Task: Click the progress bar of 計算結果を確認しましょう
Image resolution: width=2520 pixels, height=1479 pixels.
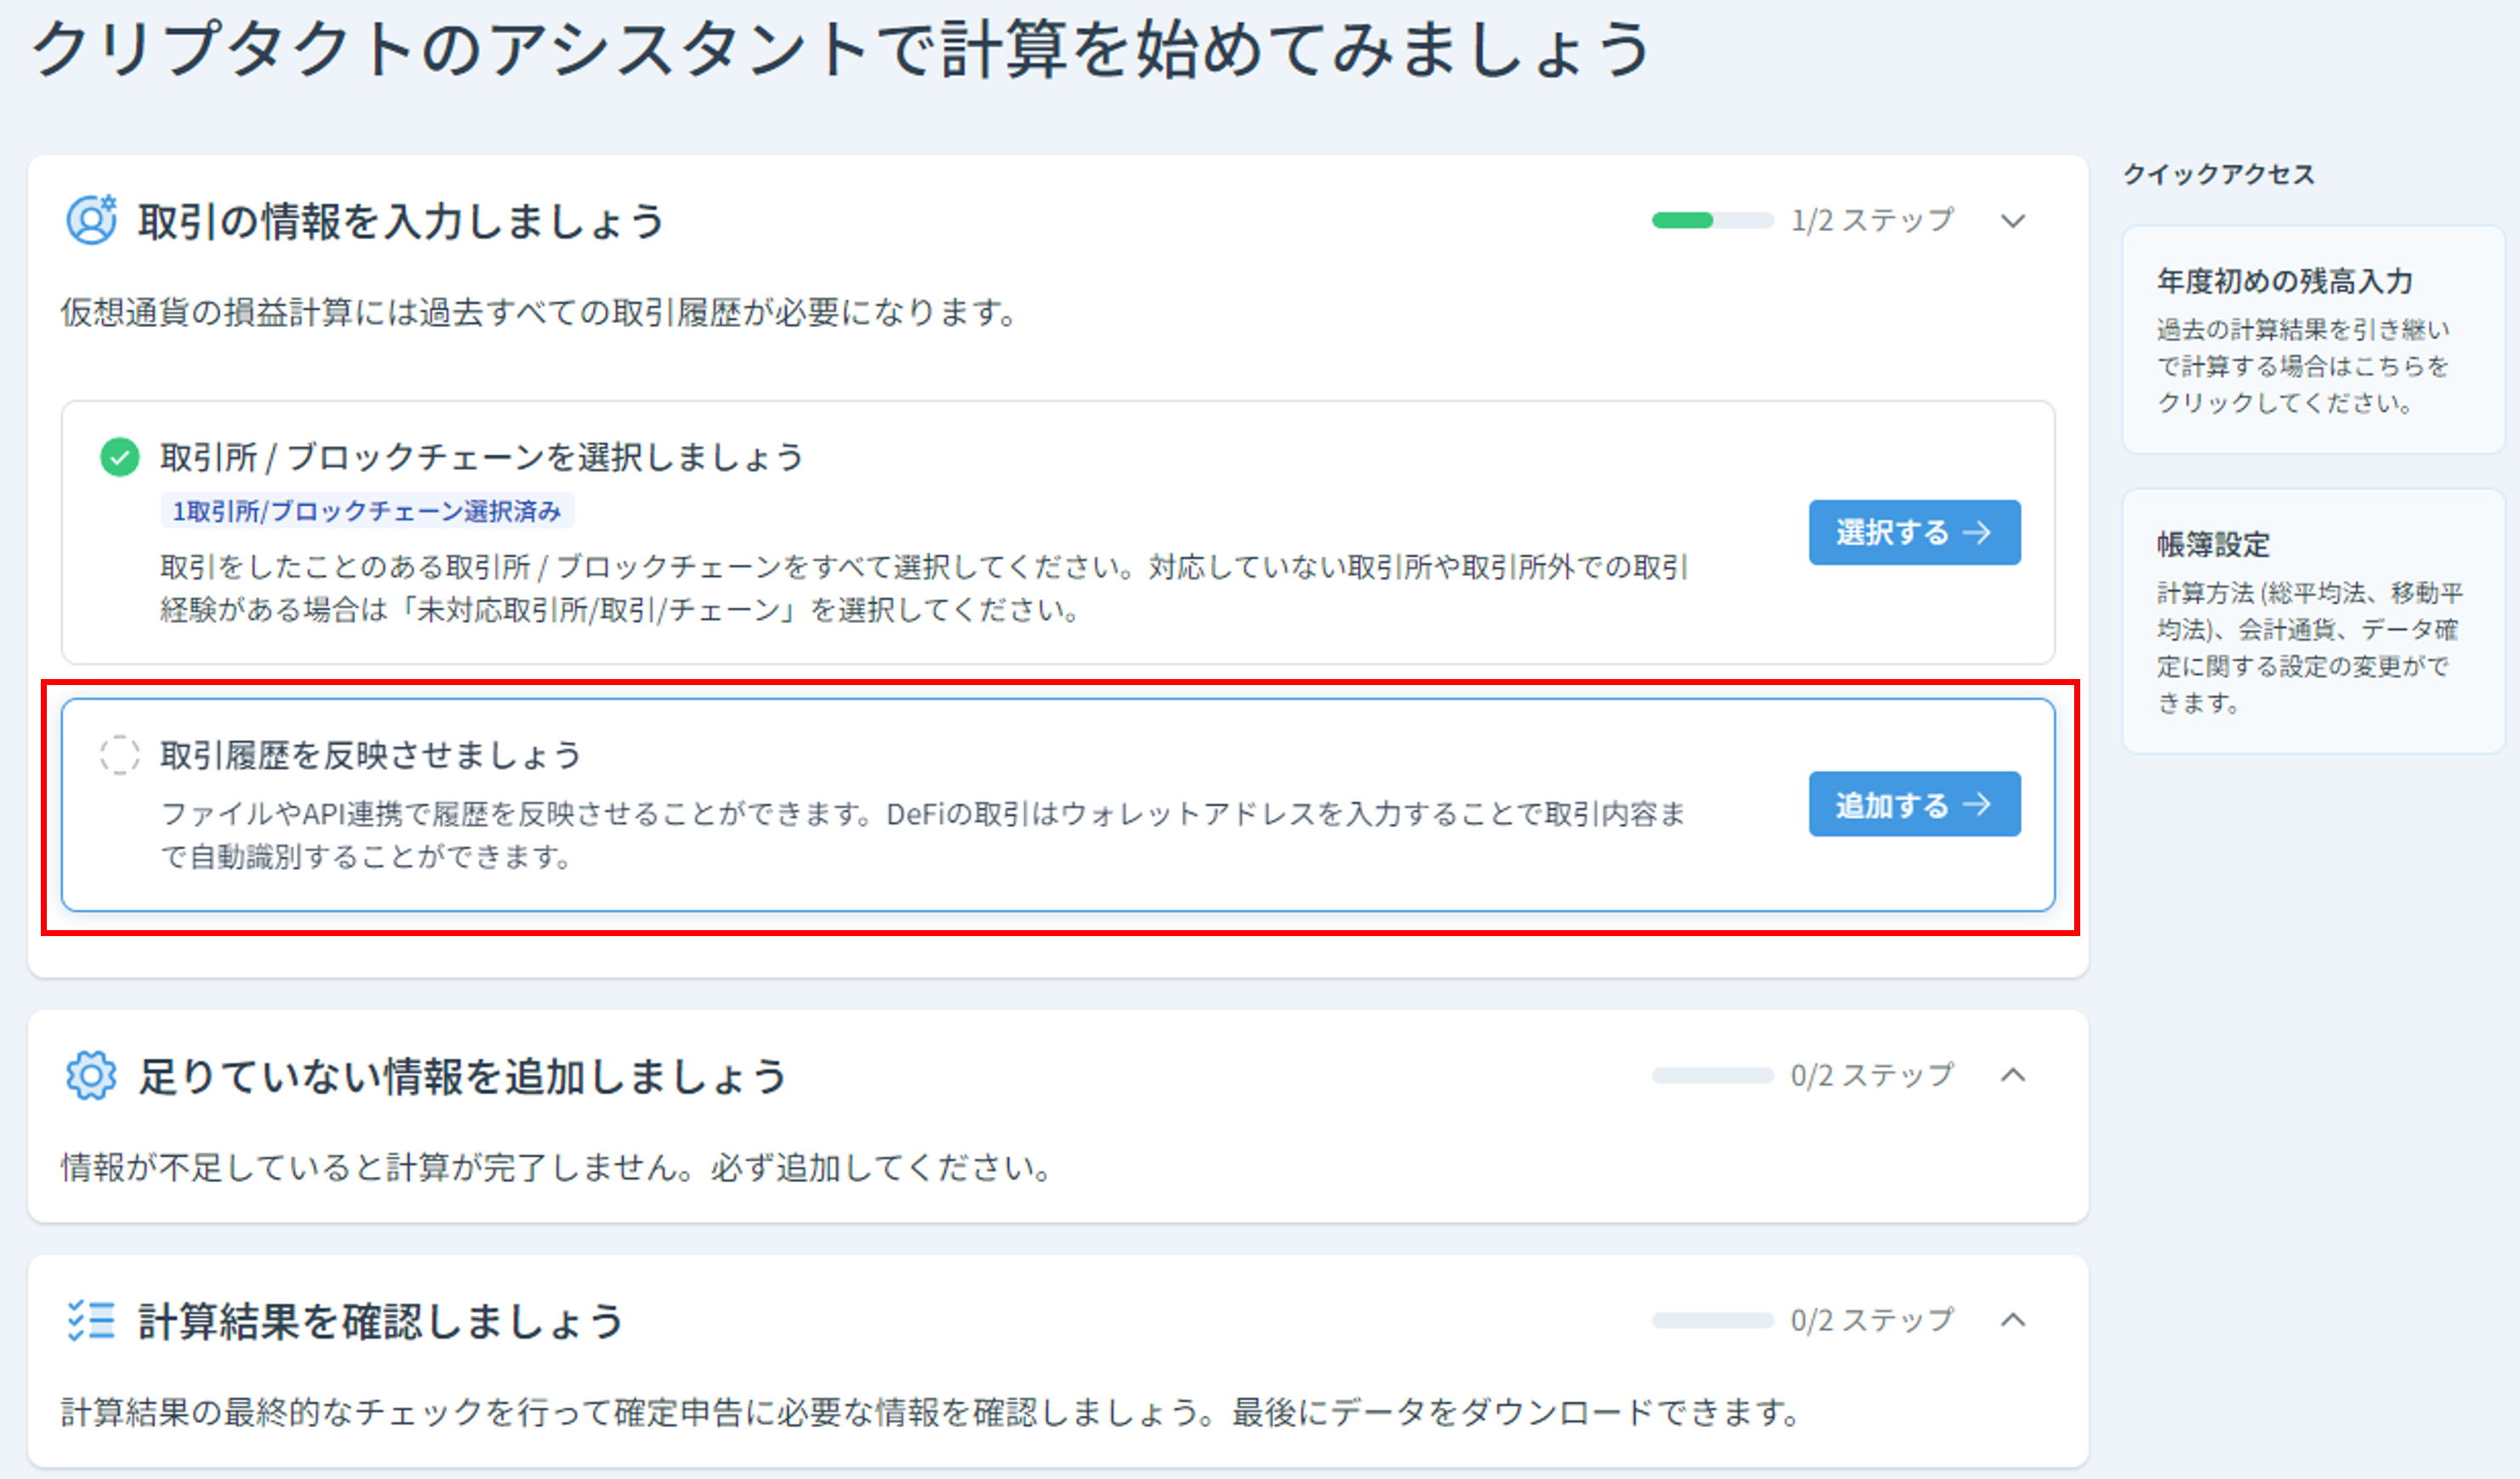Action: click(1712, 1320)
